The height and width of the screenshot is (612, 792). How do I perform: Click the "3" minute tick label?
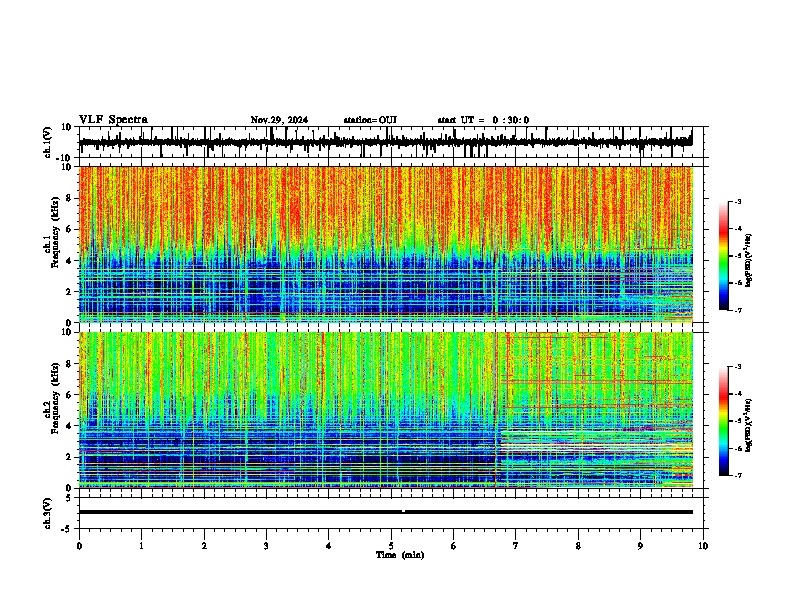tap(266, 546)
